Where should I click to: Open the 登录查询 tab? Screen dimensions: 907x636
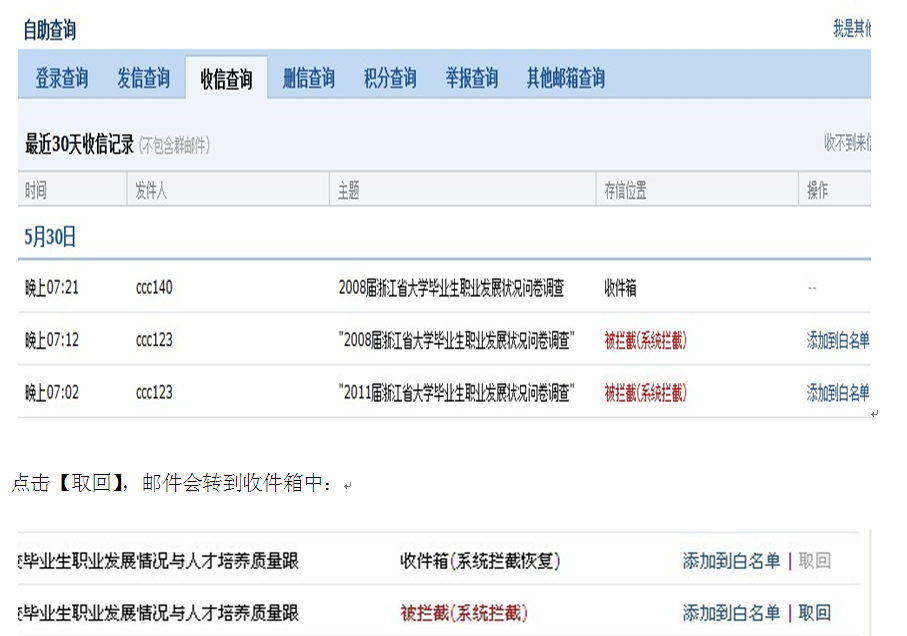click(x=62, y=78)
